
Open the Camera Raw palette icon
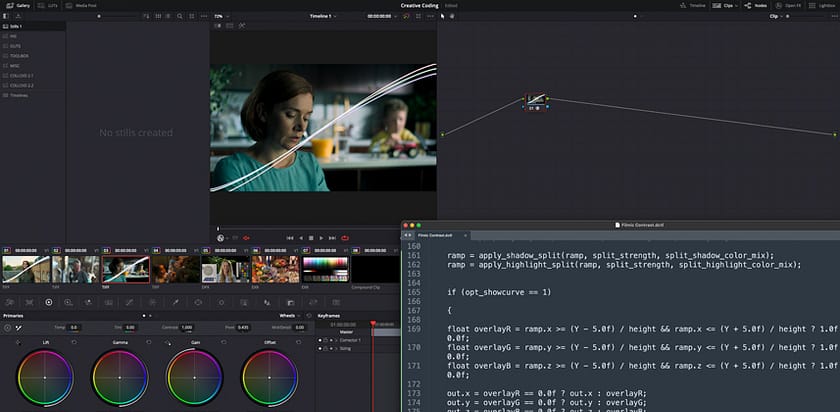(x=10, y=302)
